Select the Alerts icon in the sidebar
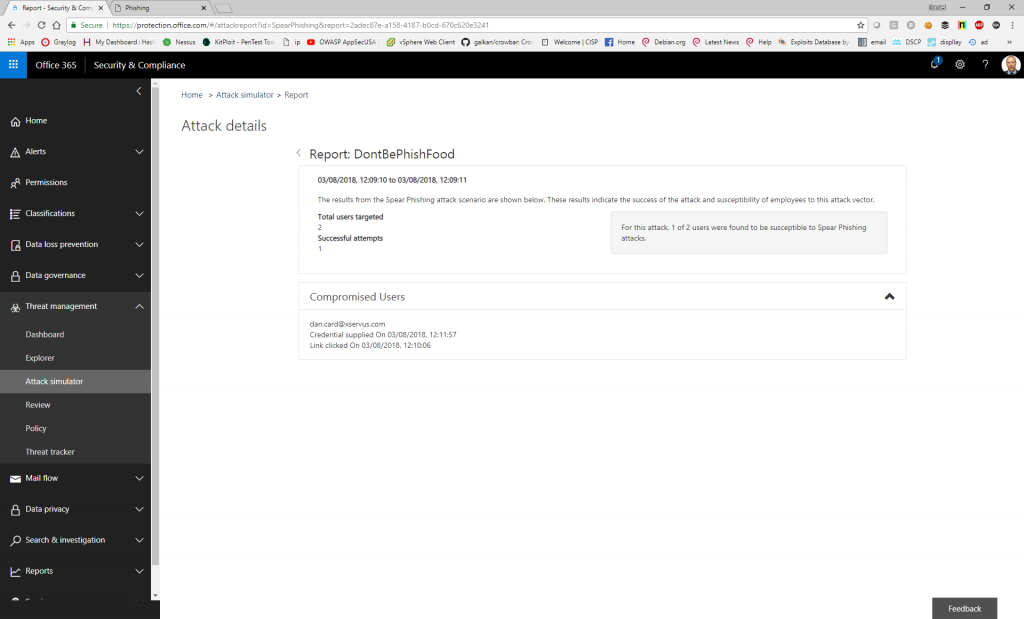The height and width of the screenshot is (619, 1024). [x=13, y=151]
